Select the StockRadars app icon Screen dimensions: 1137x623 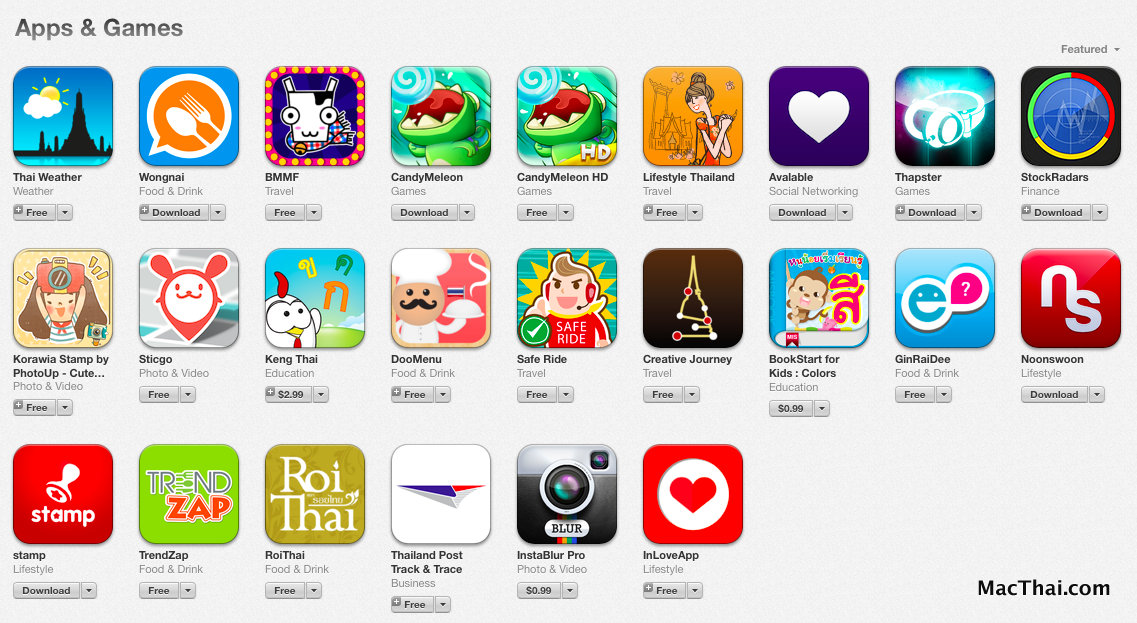coord(1070,116)
